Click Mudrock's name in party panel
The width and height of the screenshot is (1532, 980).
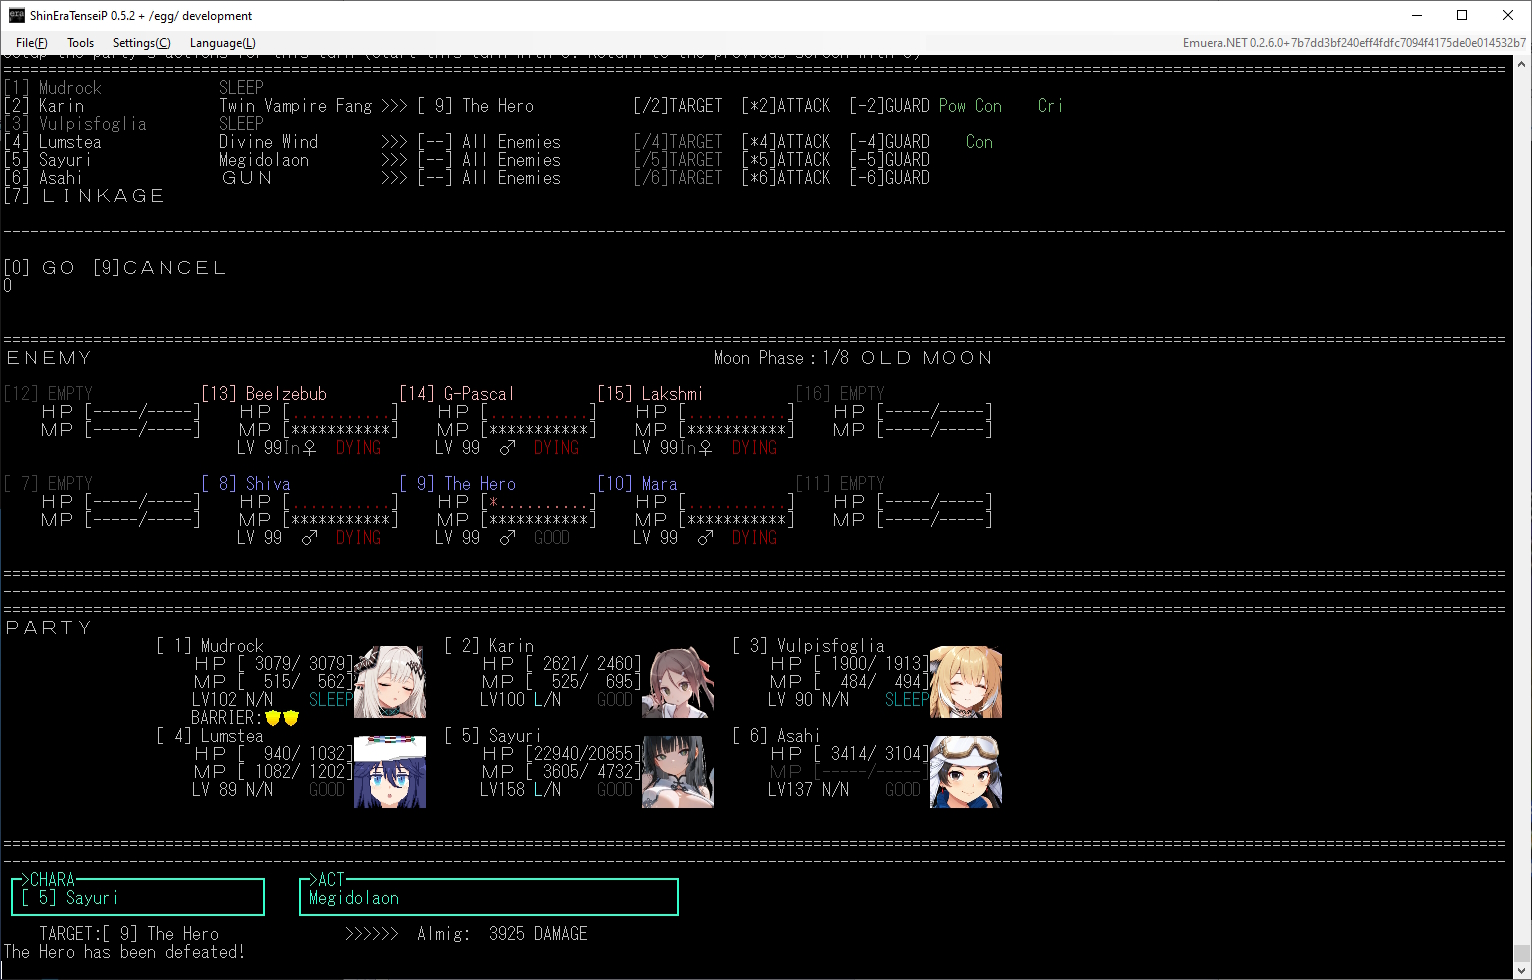click(x=232, y=646)
